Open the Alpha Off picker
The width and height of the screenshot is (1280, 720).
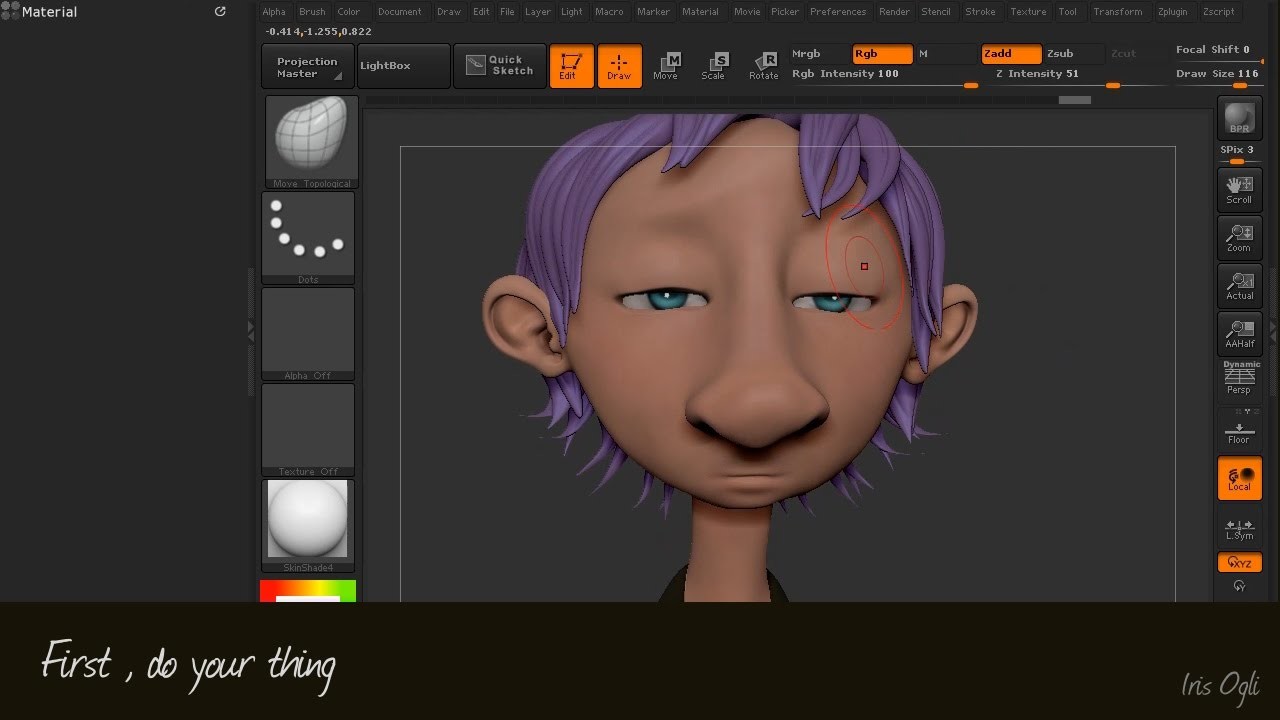[x=308, y=330]
